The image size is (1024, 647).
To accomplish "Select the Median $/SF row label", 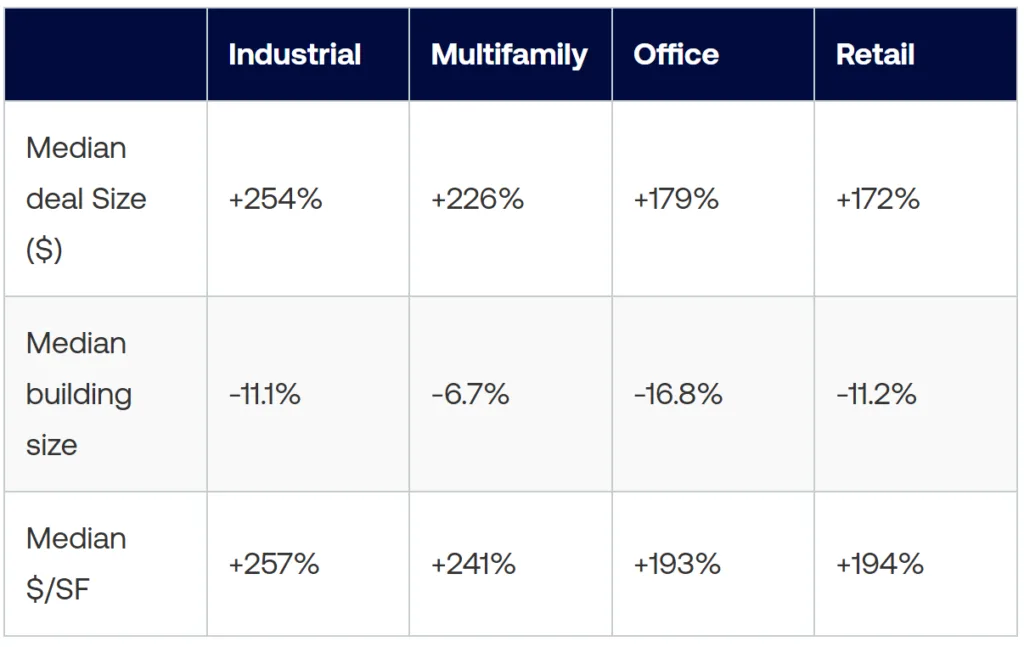I will coord(76,564).
